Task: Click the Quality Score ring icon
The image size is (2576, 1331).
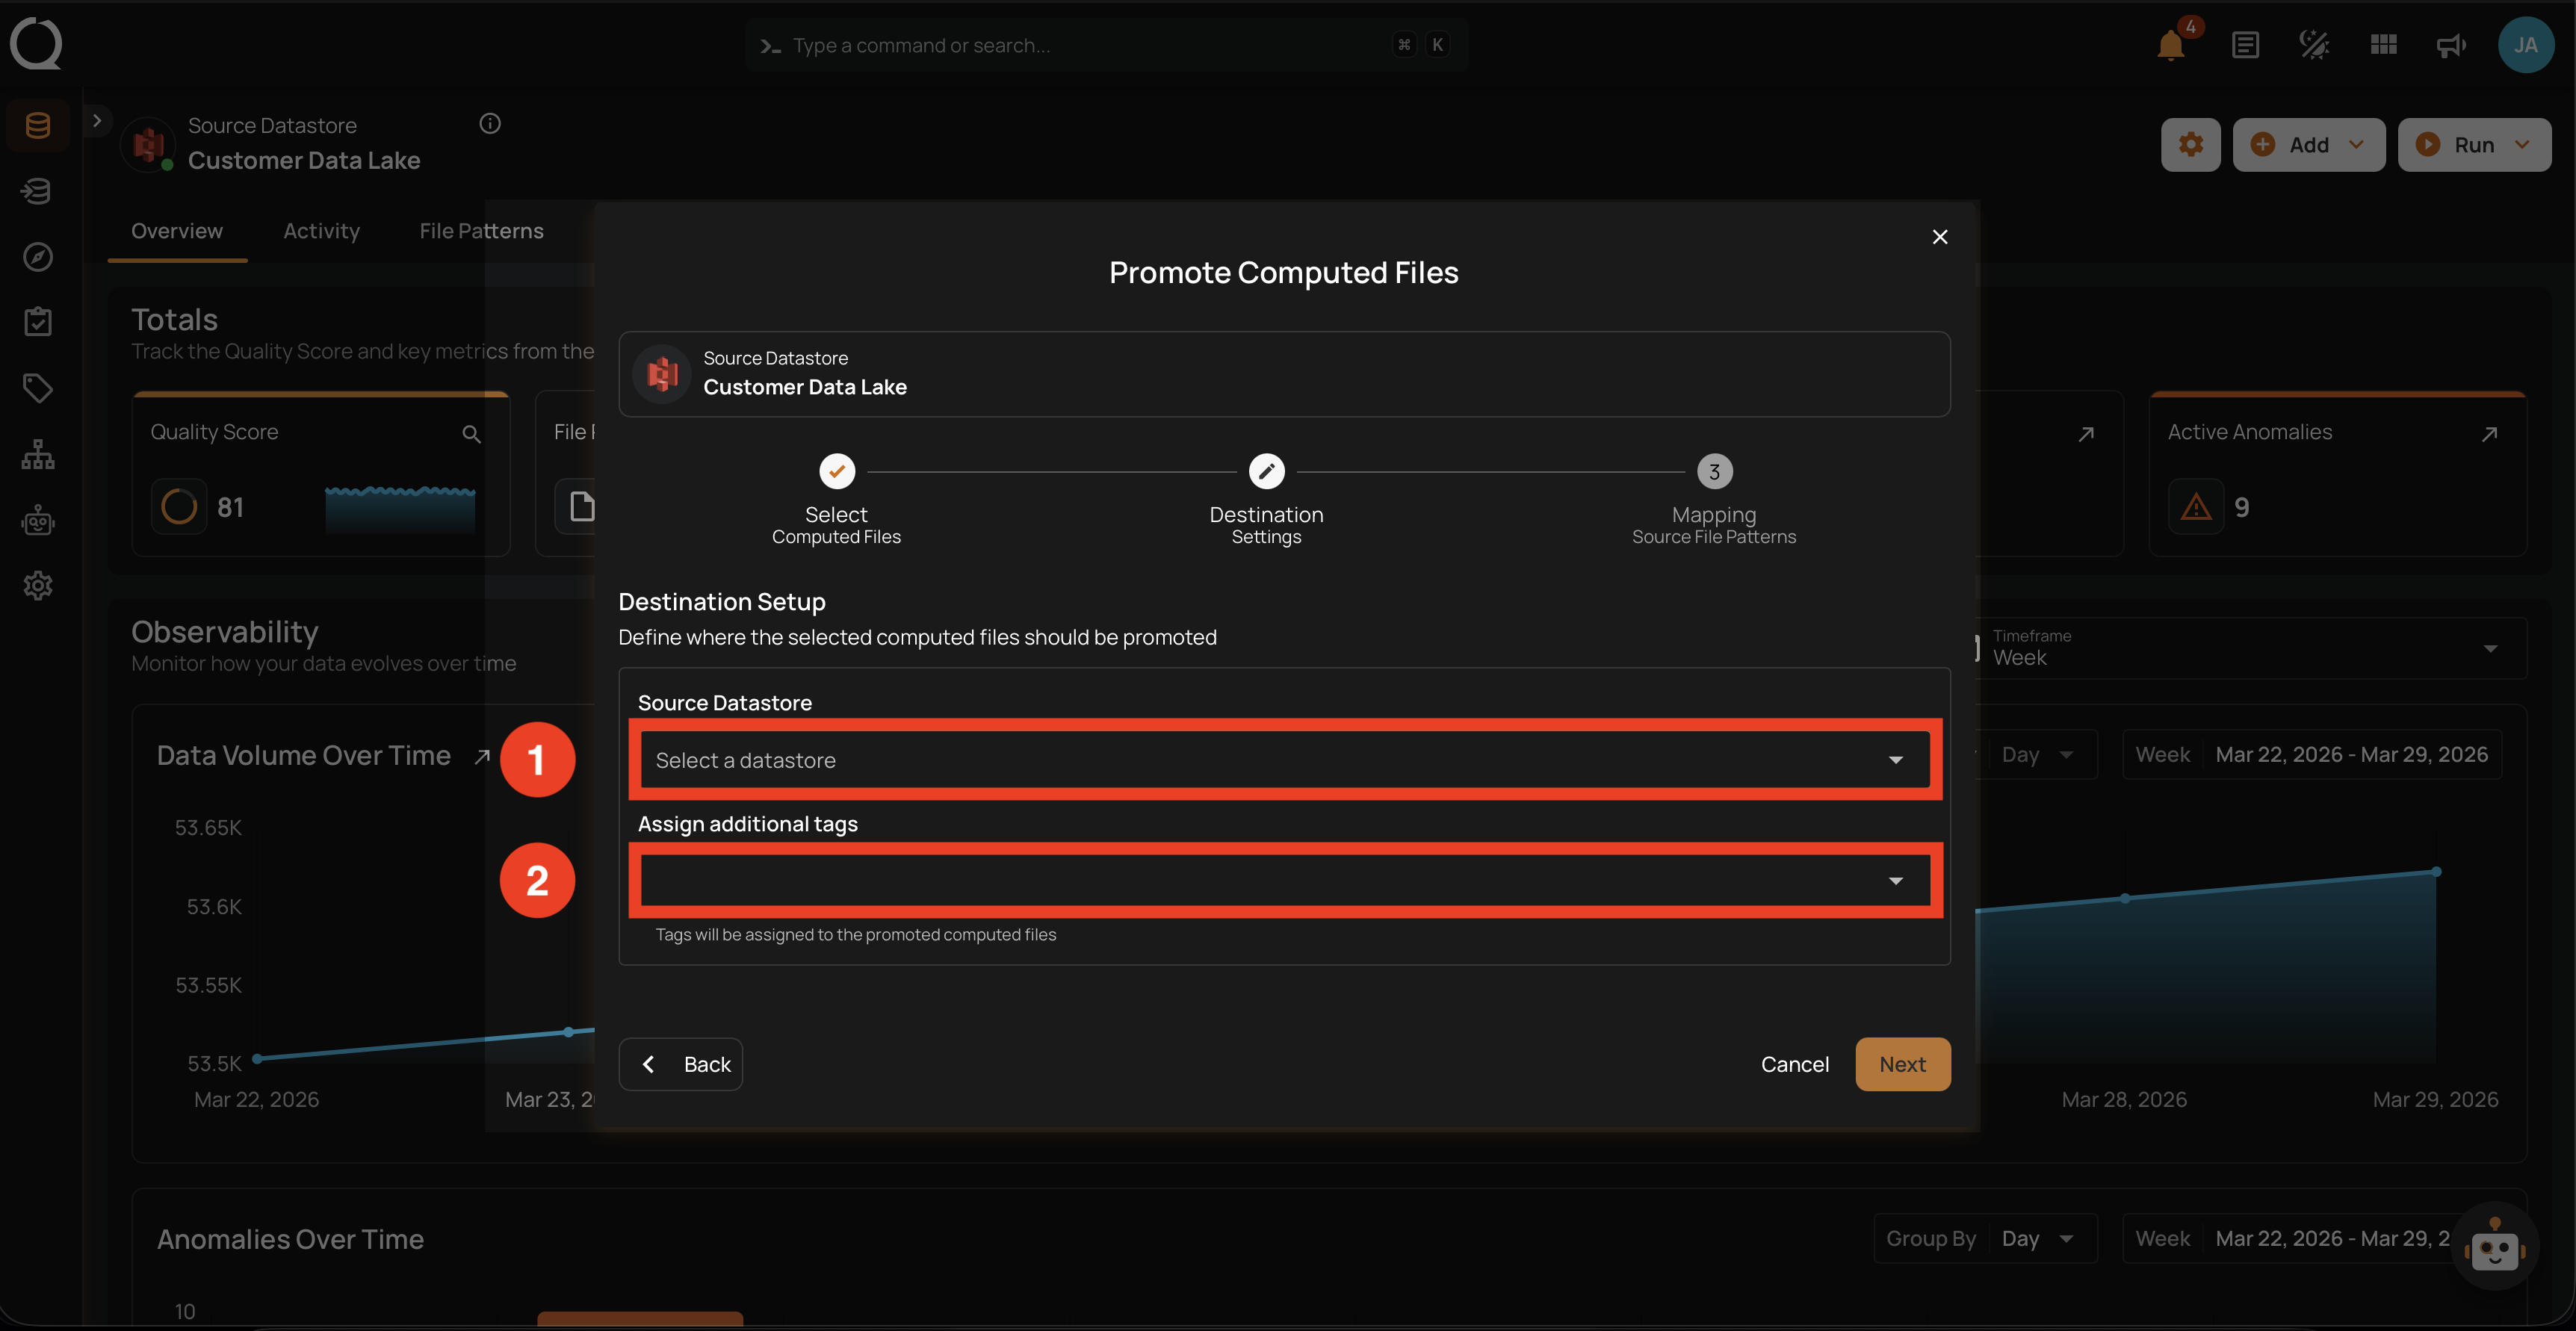Action: pyautogui.click(x=179, y=507)
